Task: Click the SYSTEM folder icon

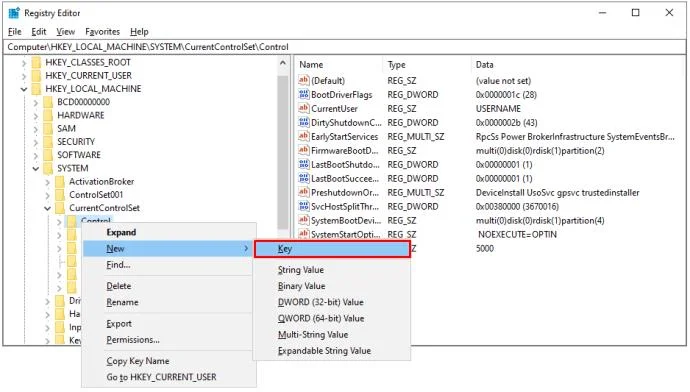Action: (48, 168)
